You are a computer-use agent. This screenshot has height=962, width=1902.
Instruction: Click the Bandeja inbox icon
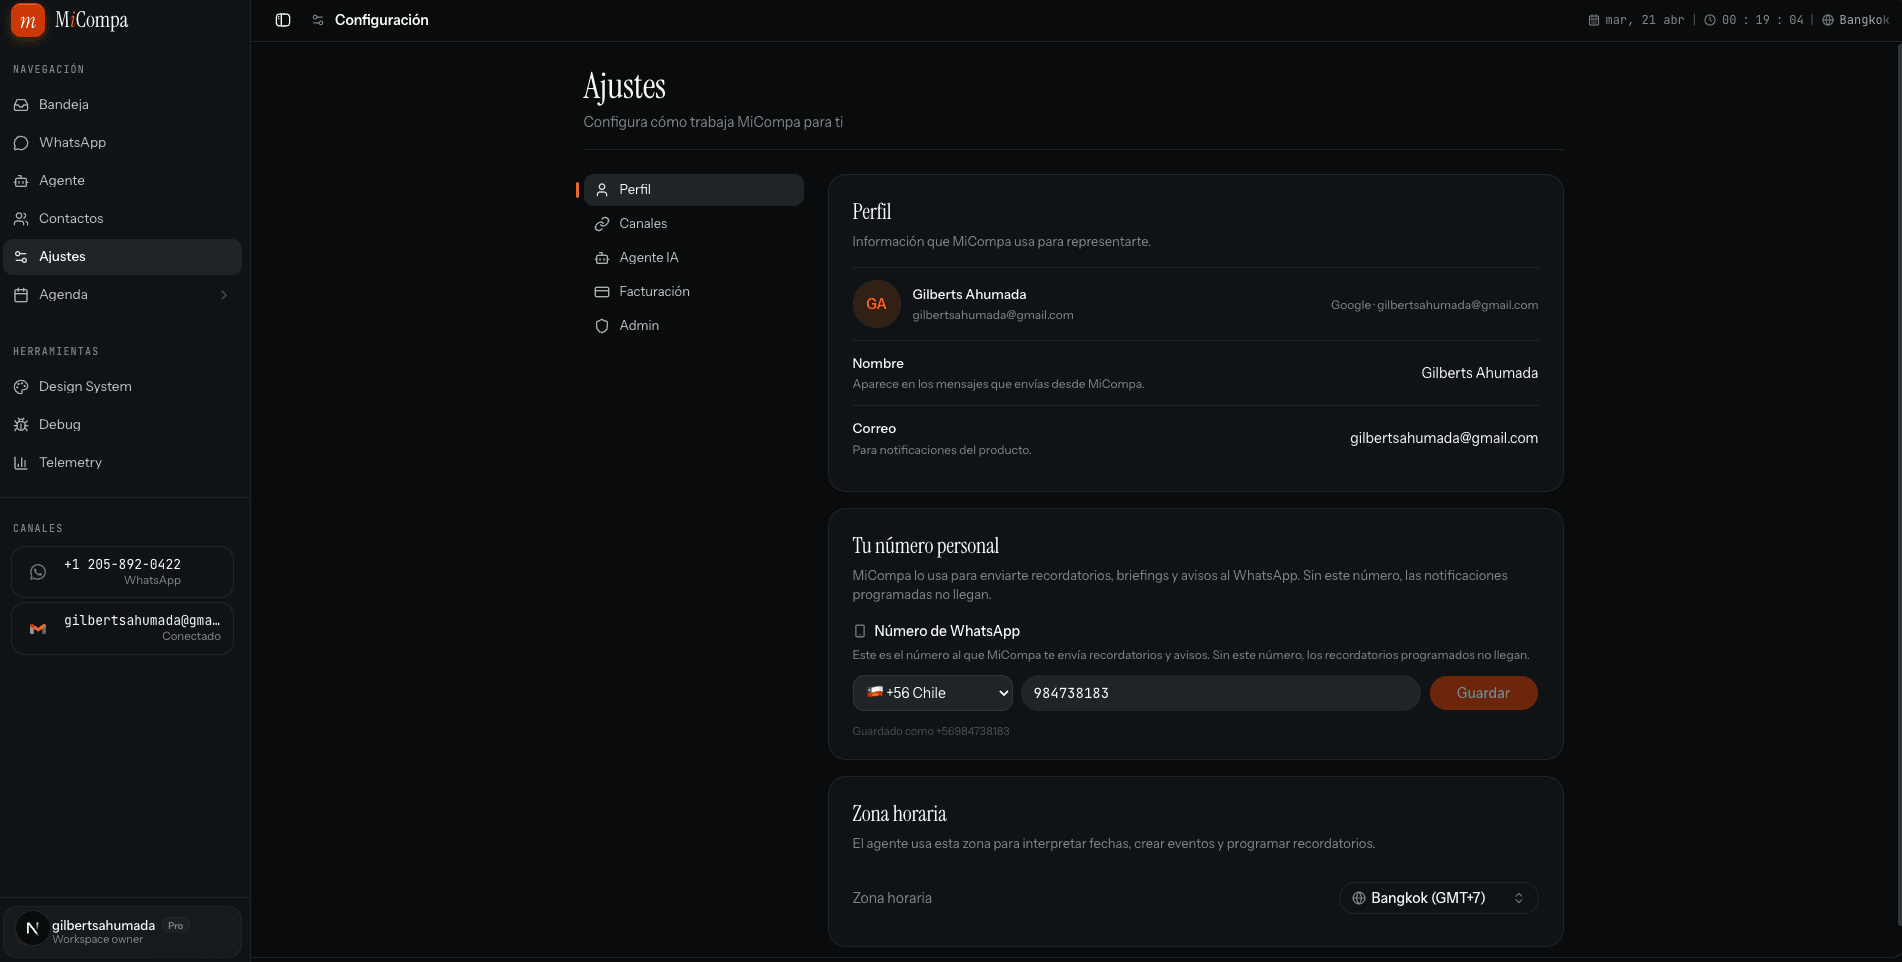point(21,105)
